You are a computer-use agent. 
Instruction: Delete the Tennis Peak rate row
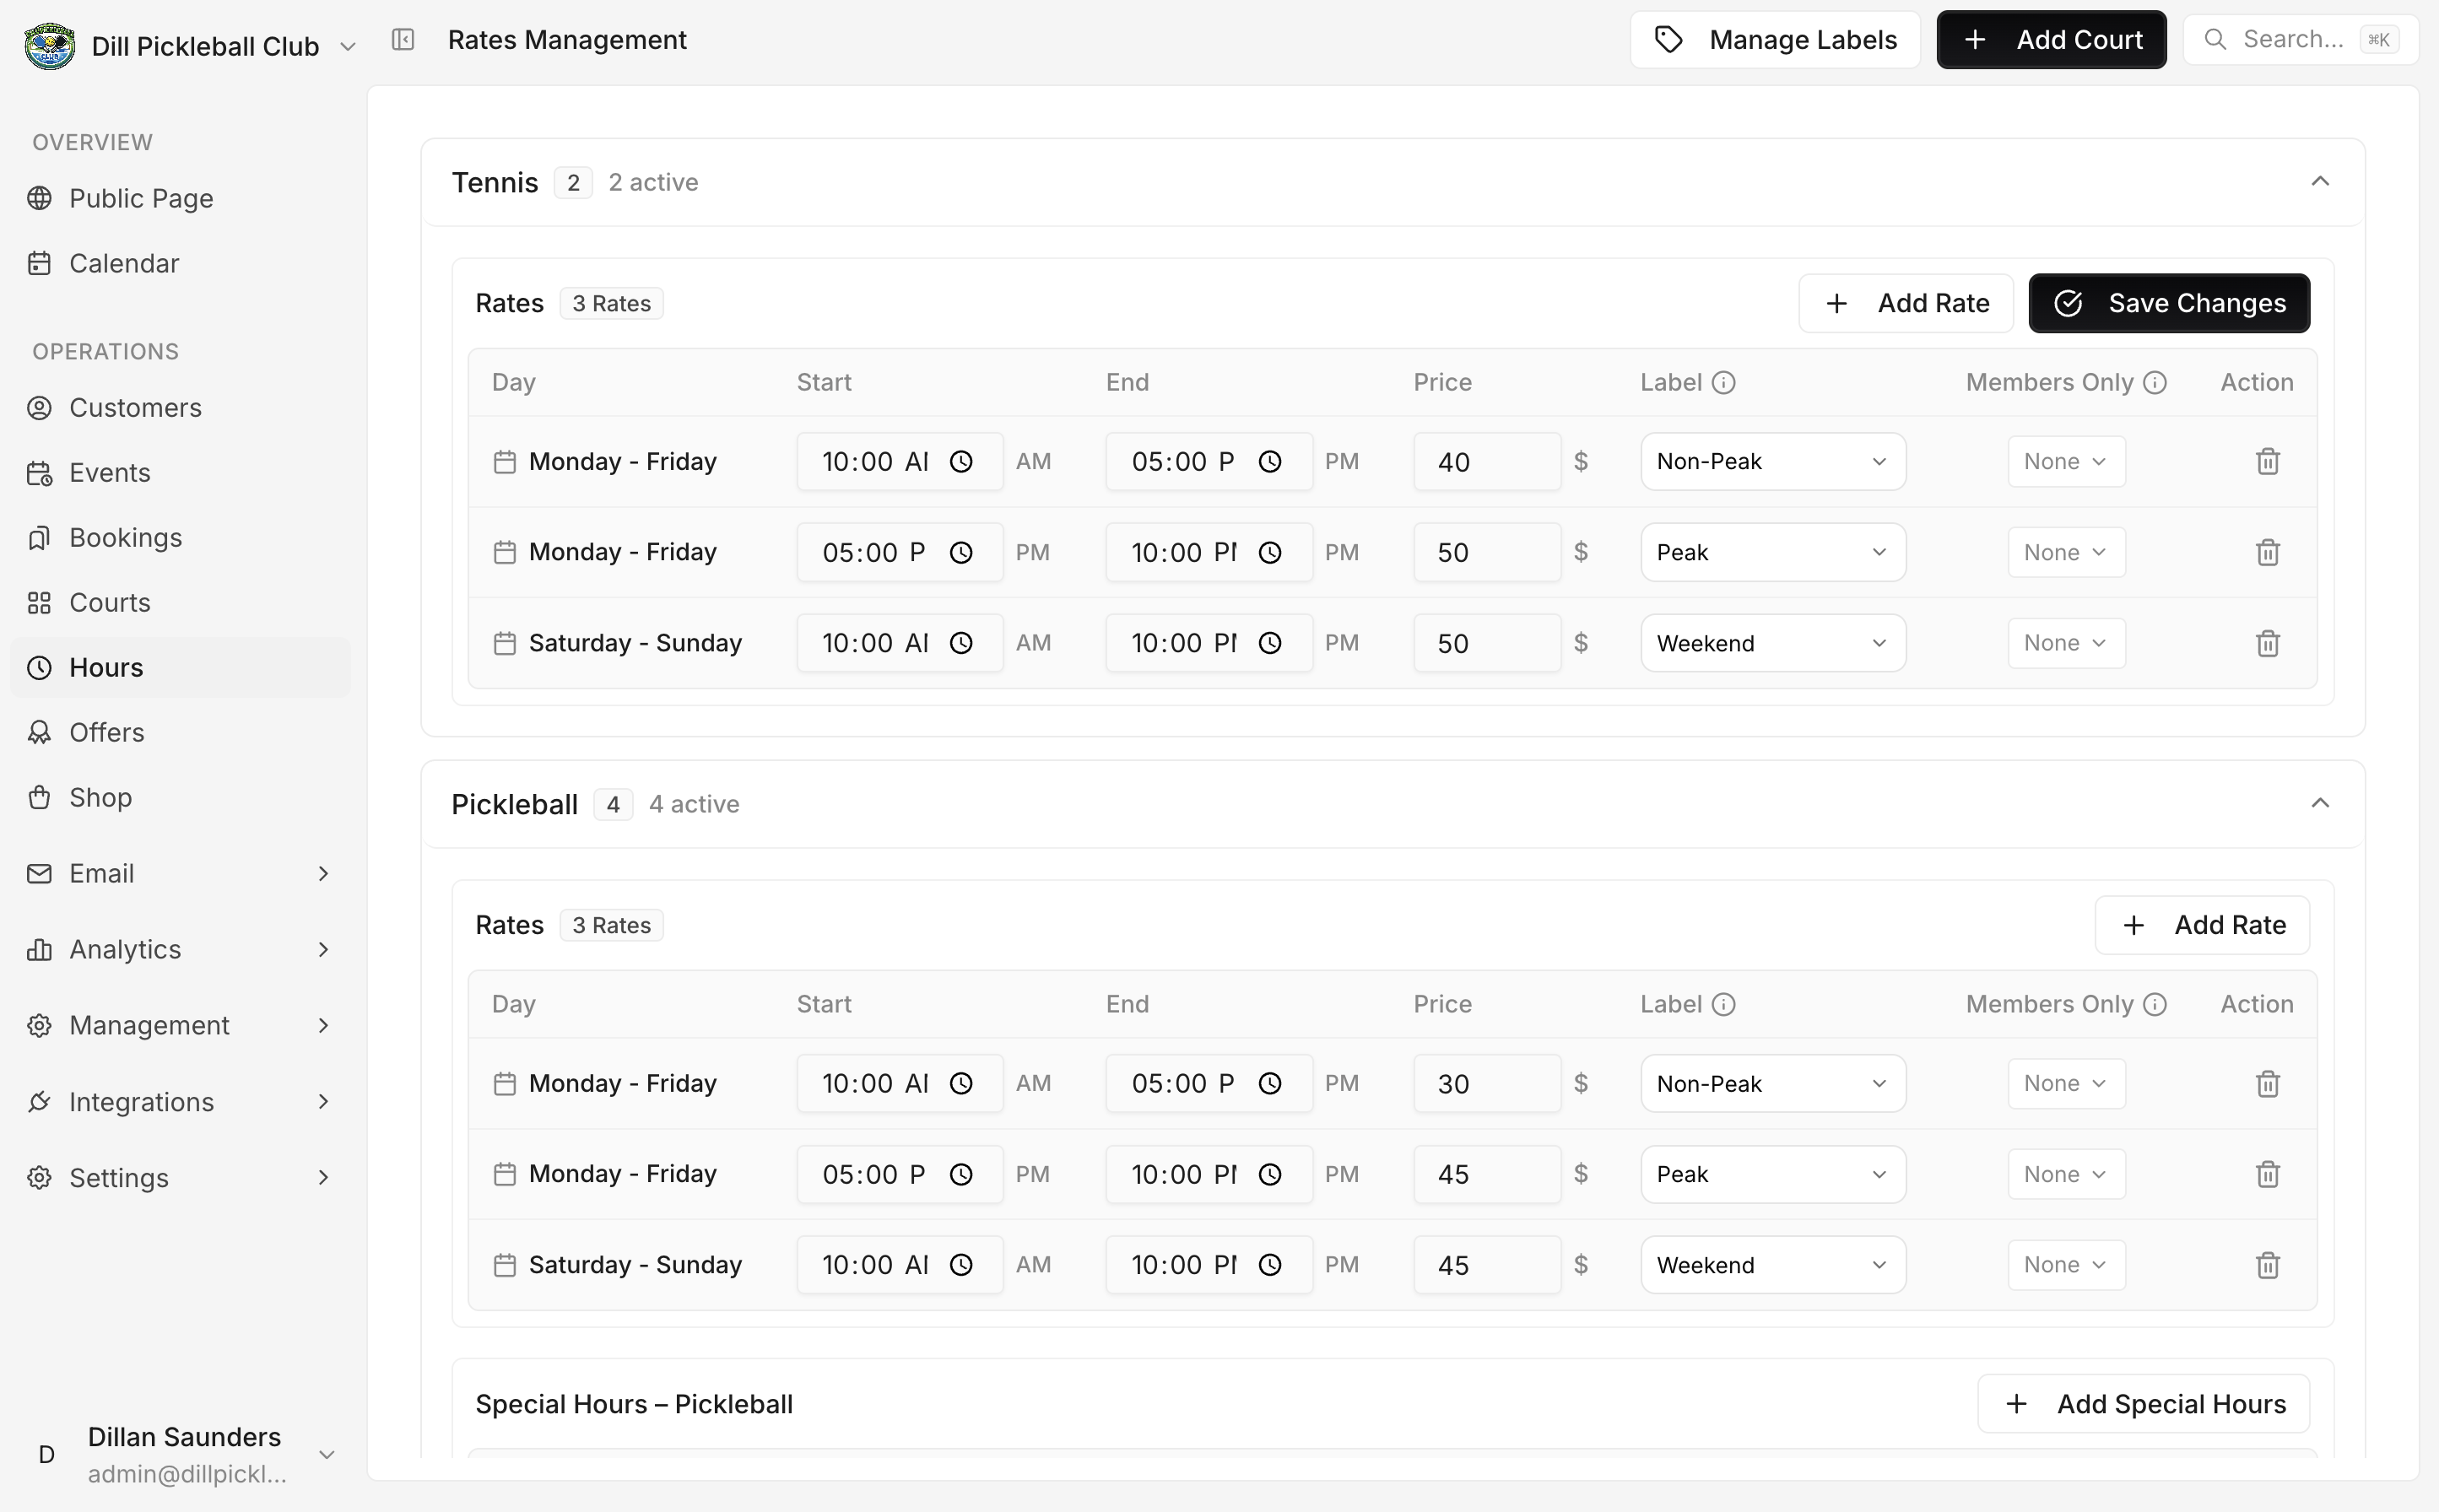click(x=2267, y=552)
